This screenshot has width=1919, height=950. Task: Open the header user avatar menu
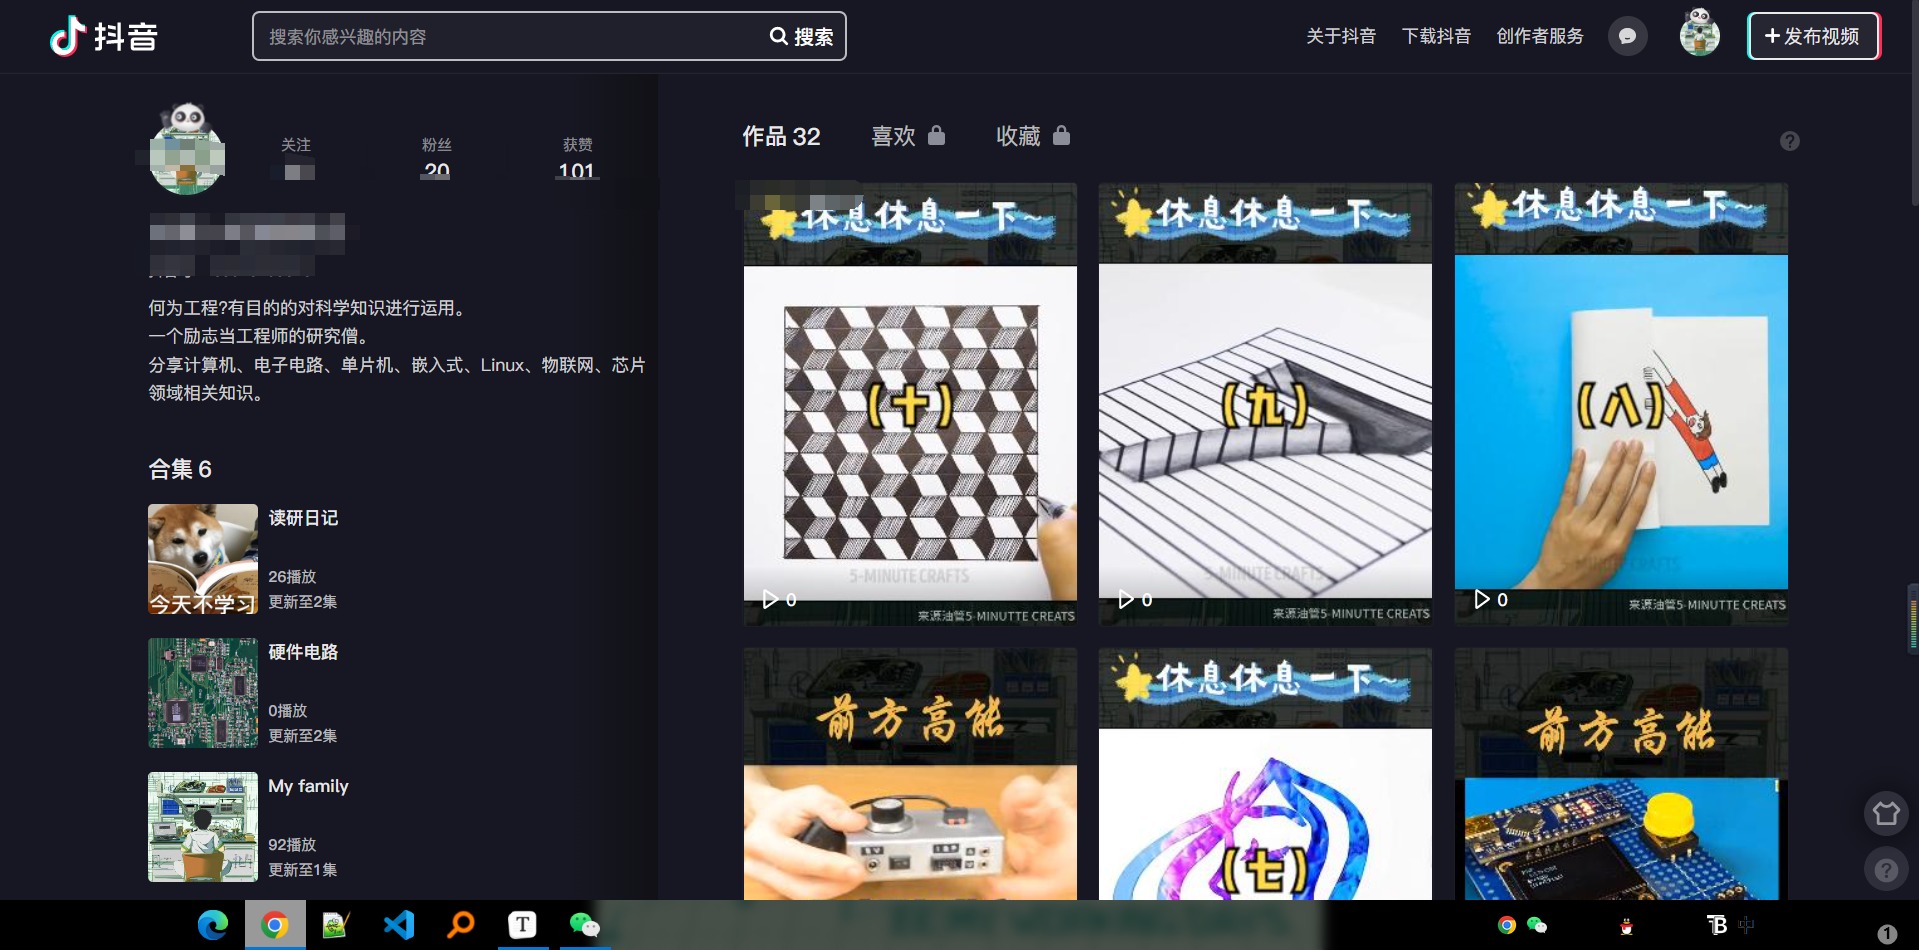click(x=1699, y=32)
